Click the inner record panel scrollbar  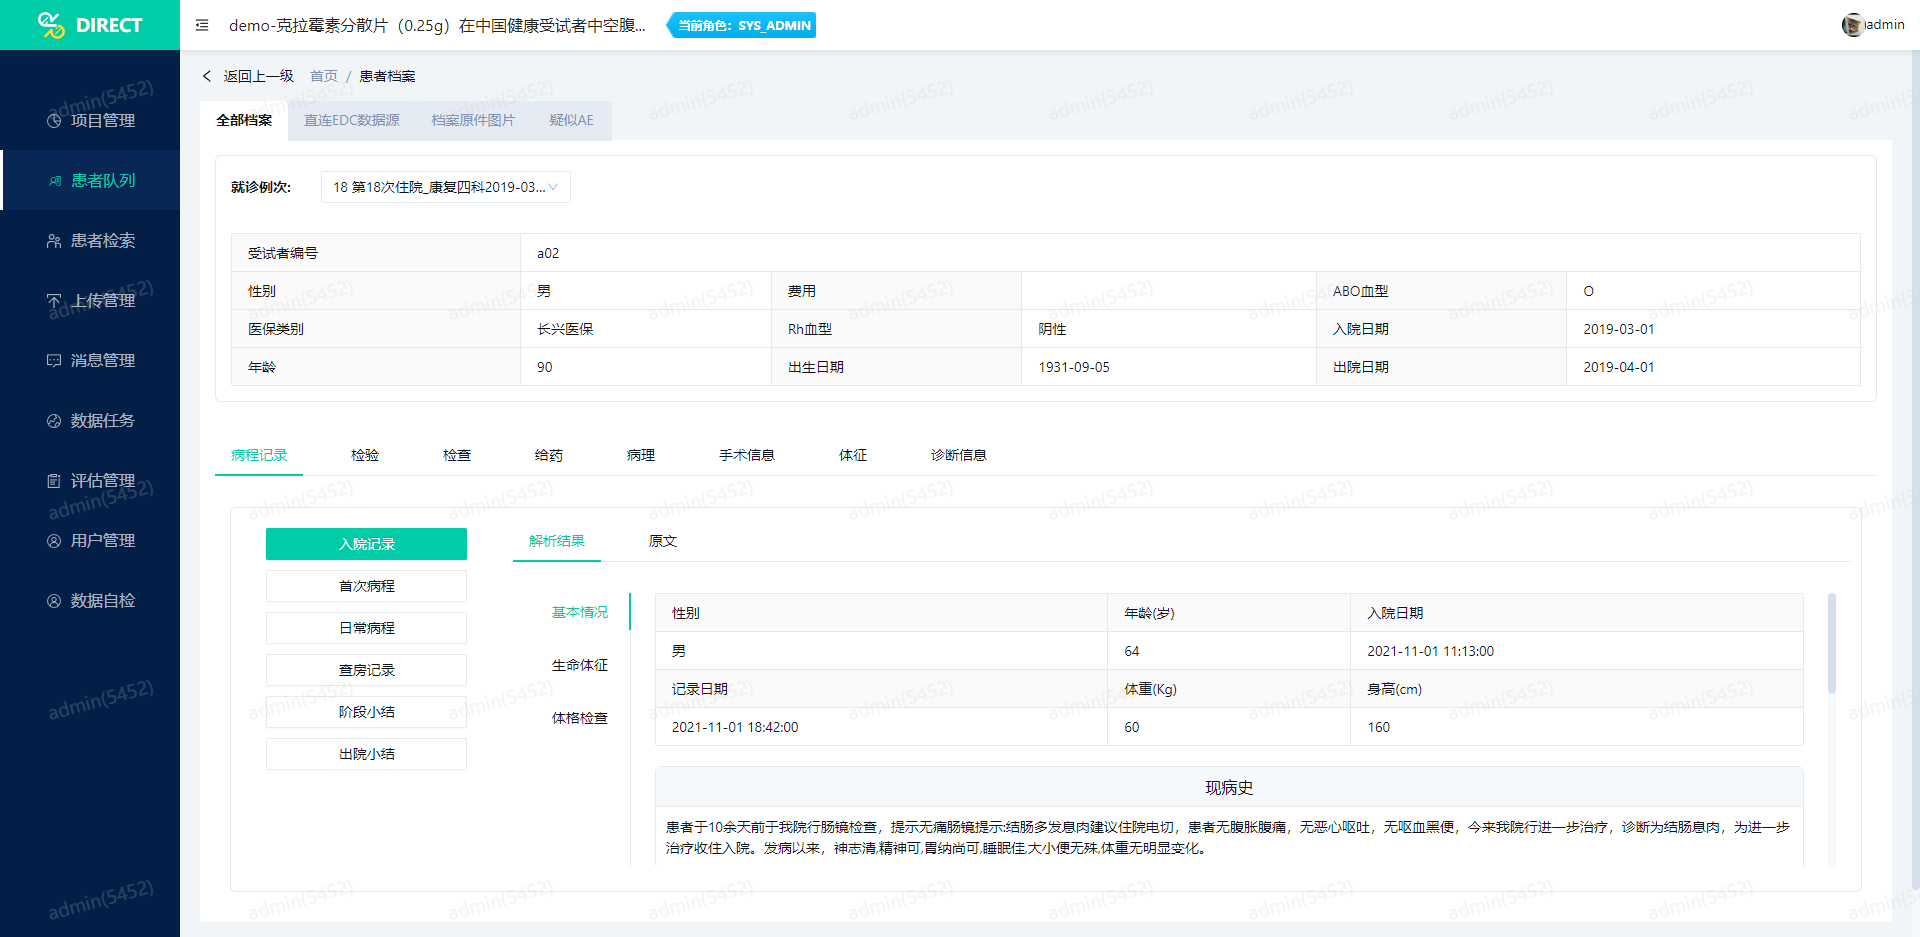coord(1832,643)
